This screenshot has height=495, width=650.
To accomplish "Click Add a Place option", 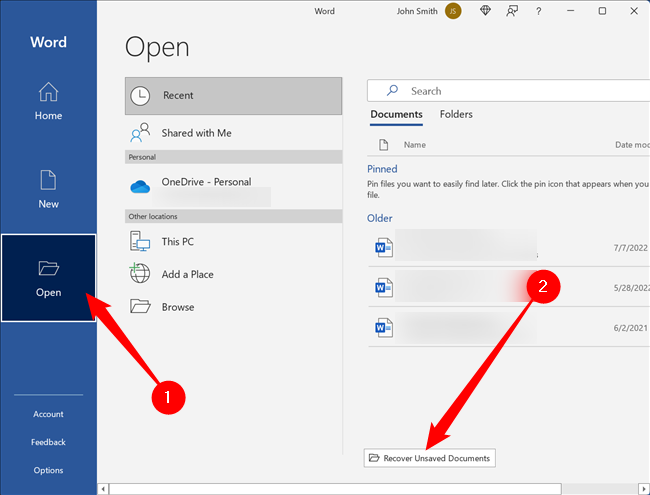I will pos(187,274).
